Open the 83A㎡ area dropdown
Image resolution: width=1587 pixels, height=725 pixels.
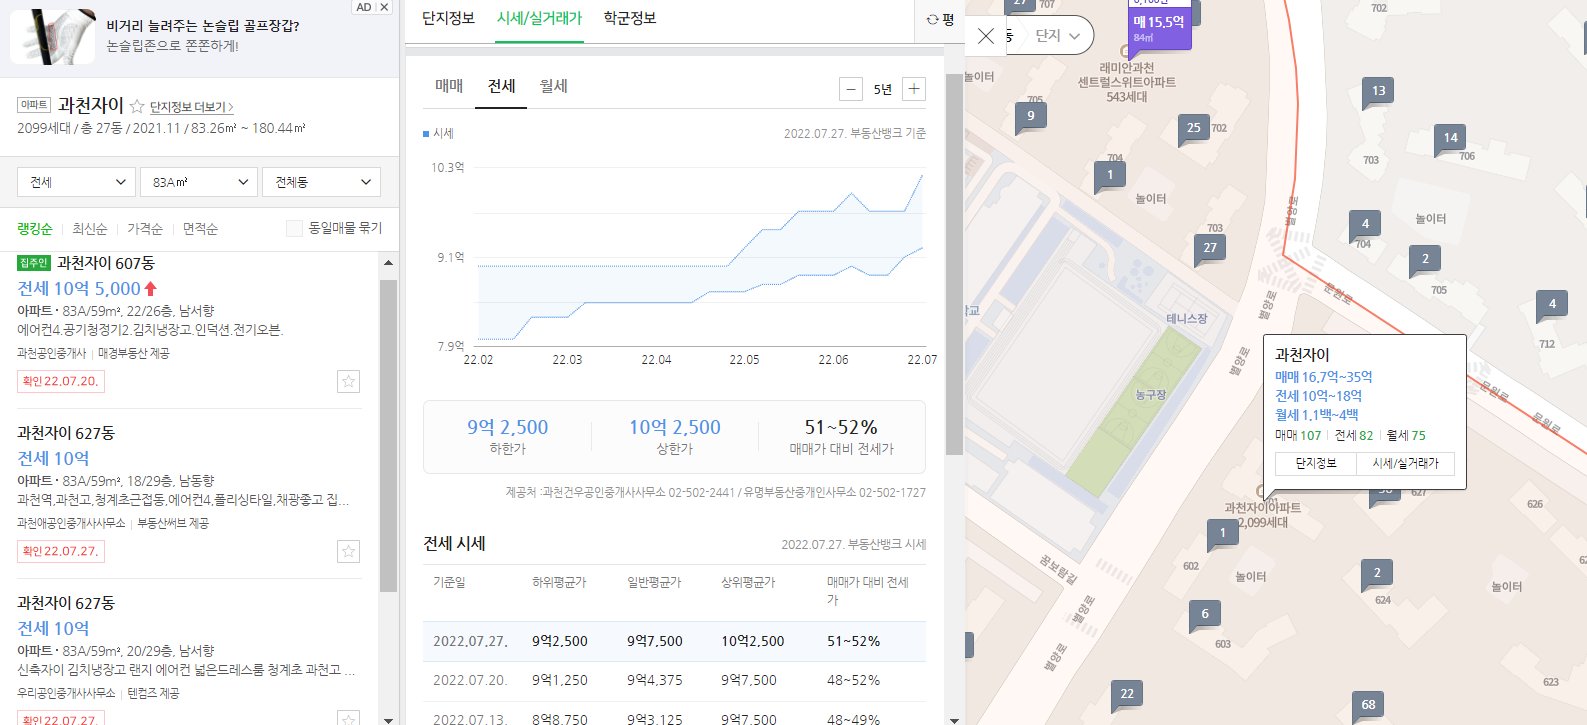click(x=199, y=182)
